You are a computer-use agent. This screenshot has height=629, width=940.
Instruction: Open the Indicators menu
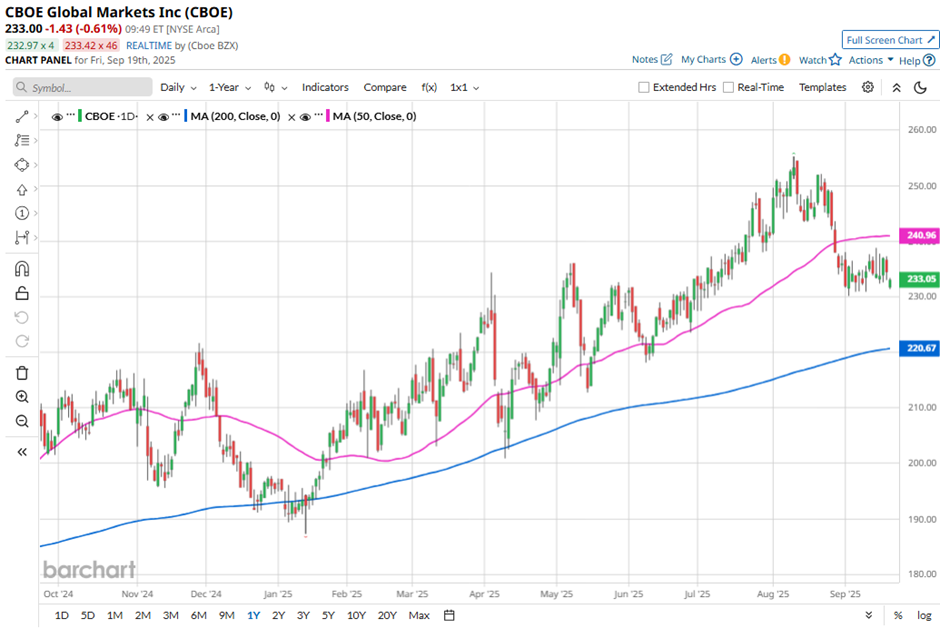tap(325, 87)
